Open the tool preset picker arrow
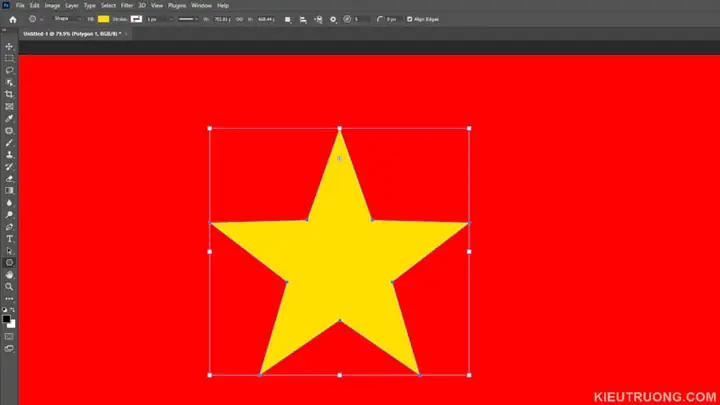Image resolution: width=720 pixels, height=405 pixels. click(x=42, y=19)
